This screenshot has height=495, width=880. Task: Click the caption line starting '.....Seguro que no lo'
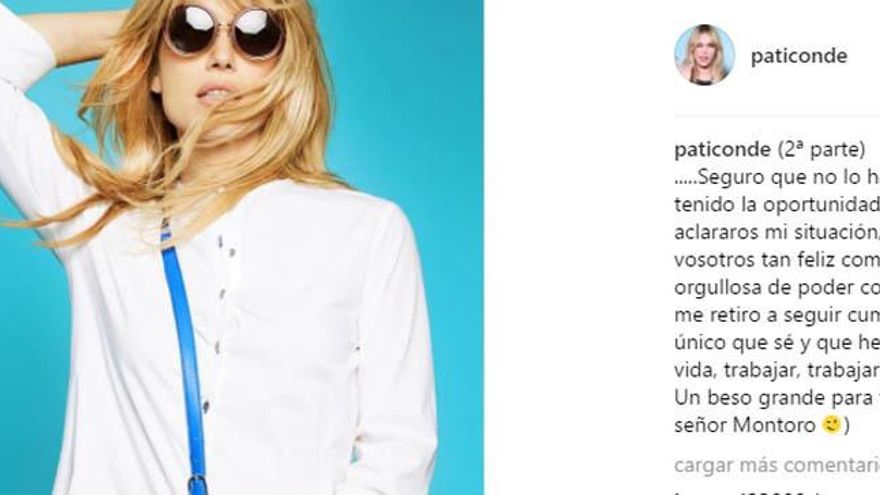pos(777,177)
